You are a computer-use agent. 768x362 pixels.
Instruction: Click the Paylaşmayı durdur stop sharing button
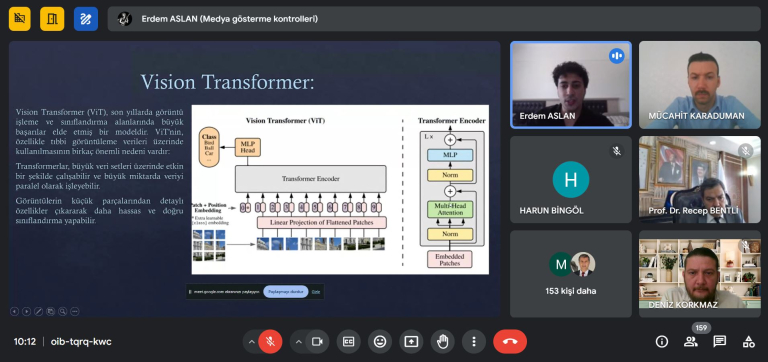click(x=286, y=291)
